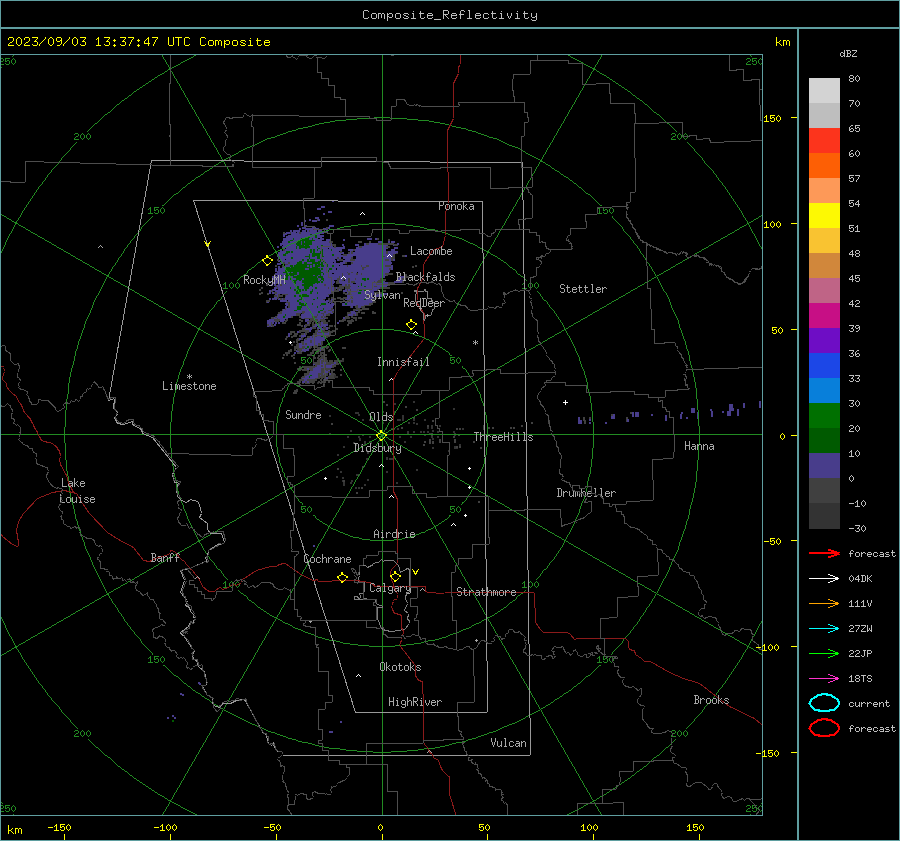Select the magenta 39-42 dBZ swatch
900x841 pixels.
pyautogui.click(x=824, y=316)
